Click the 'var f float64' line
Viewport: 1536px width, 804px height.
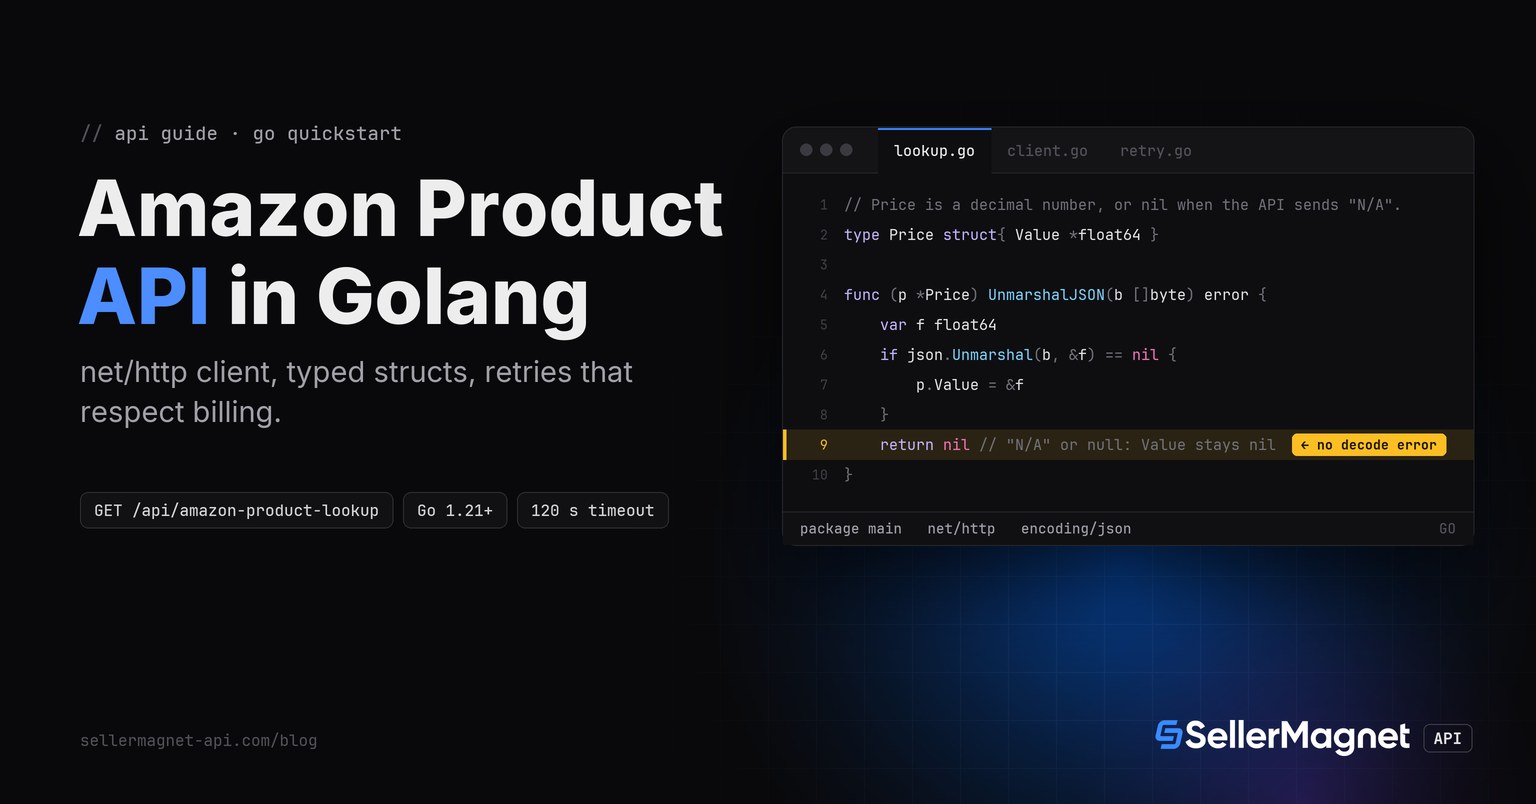click(938, 325)
